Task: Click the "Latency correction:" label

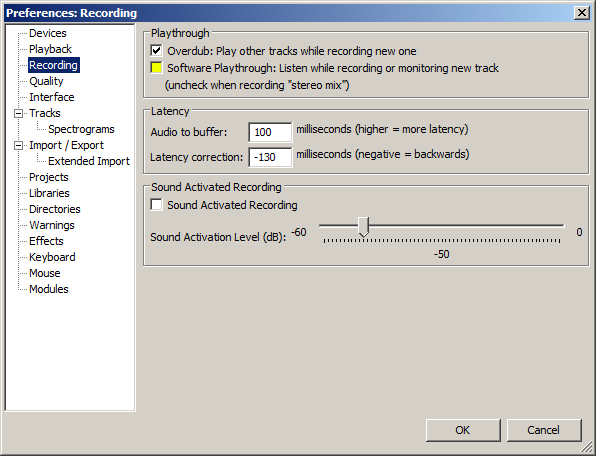Action: click(x=197, y=157)
